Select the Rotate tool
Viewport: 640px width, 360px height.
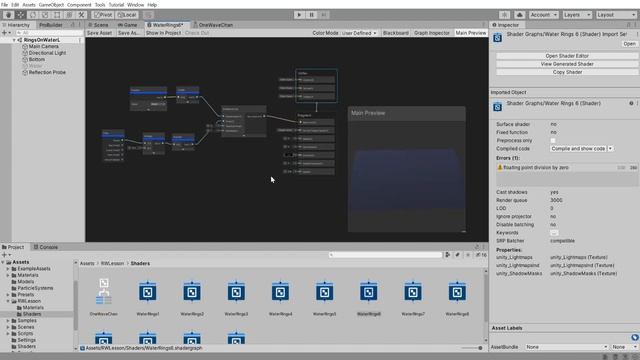(33, 15)
